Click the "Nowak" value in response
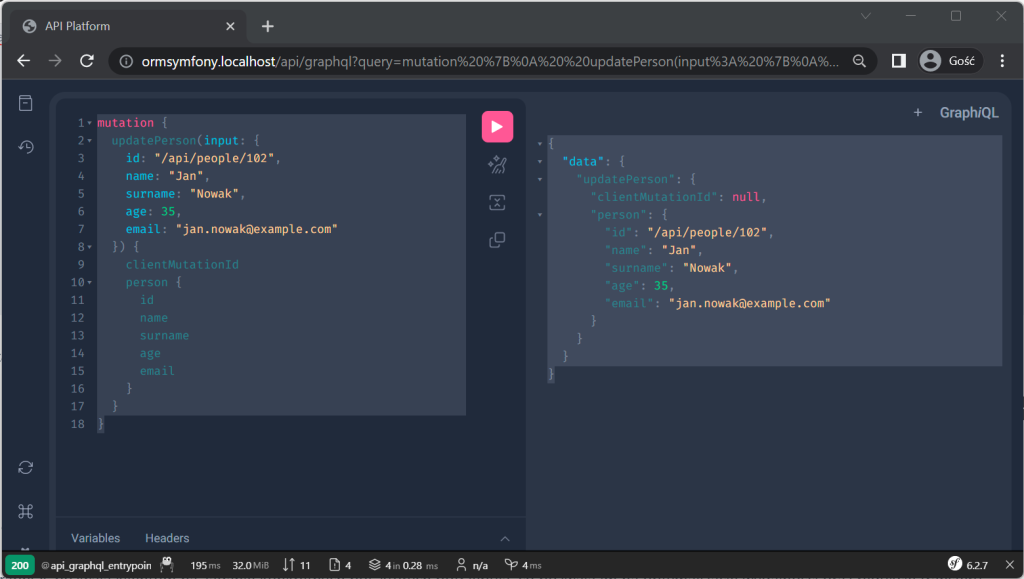The width and height of the screenshot is (1024, 579). click(x=707, y=268)
